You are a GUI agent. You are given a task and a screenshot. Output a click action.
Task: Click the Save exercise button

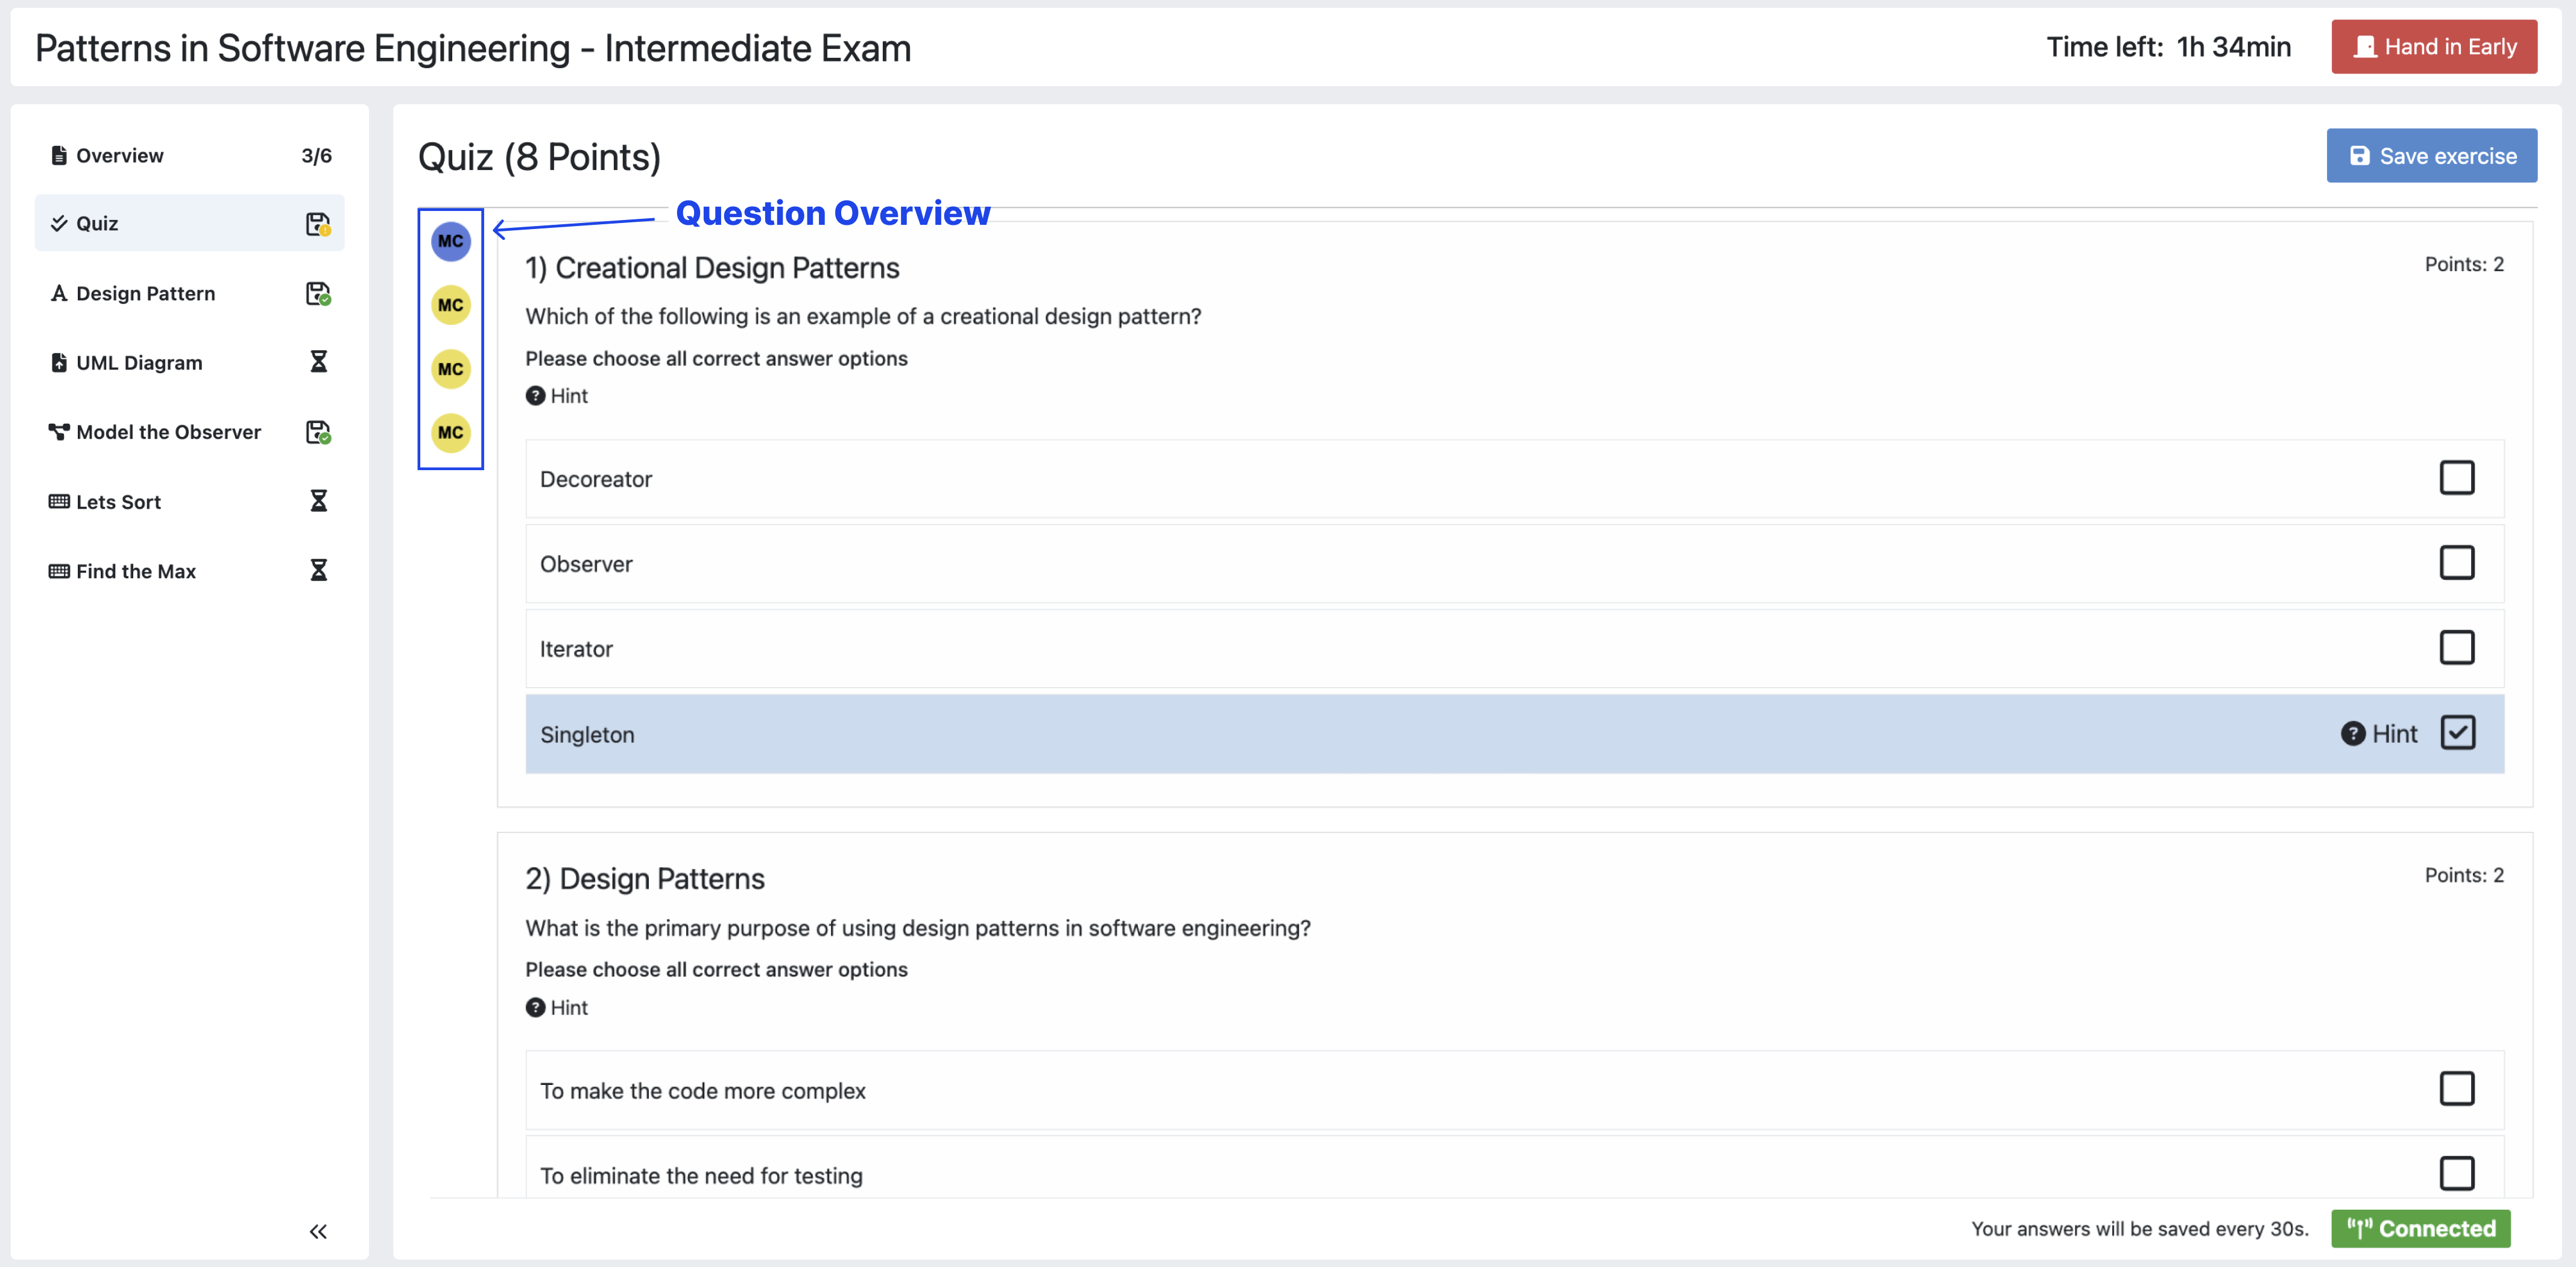tap(2431, 155)
